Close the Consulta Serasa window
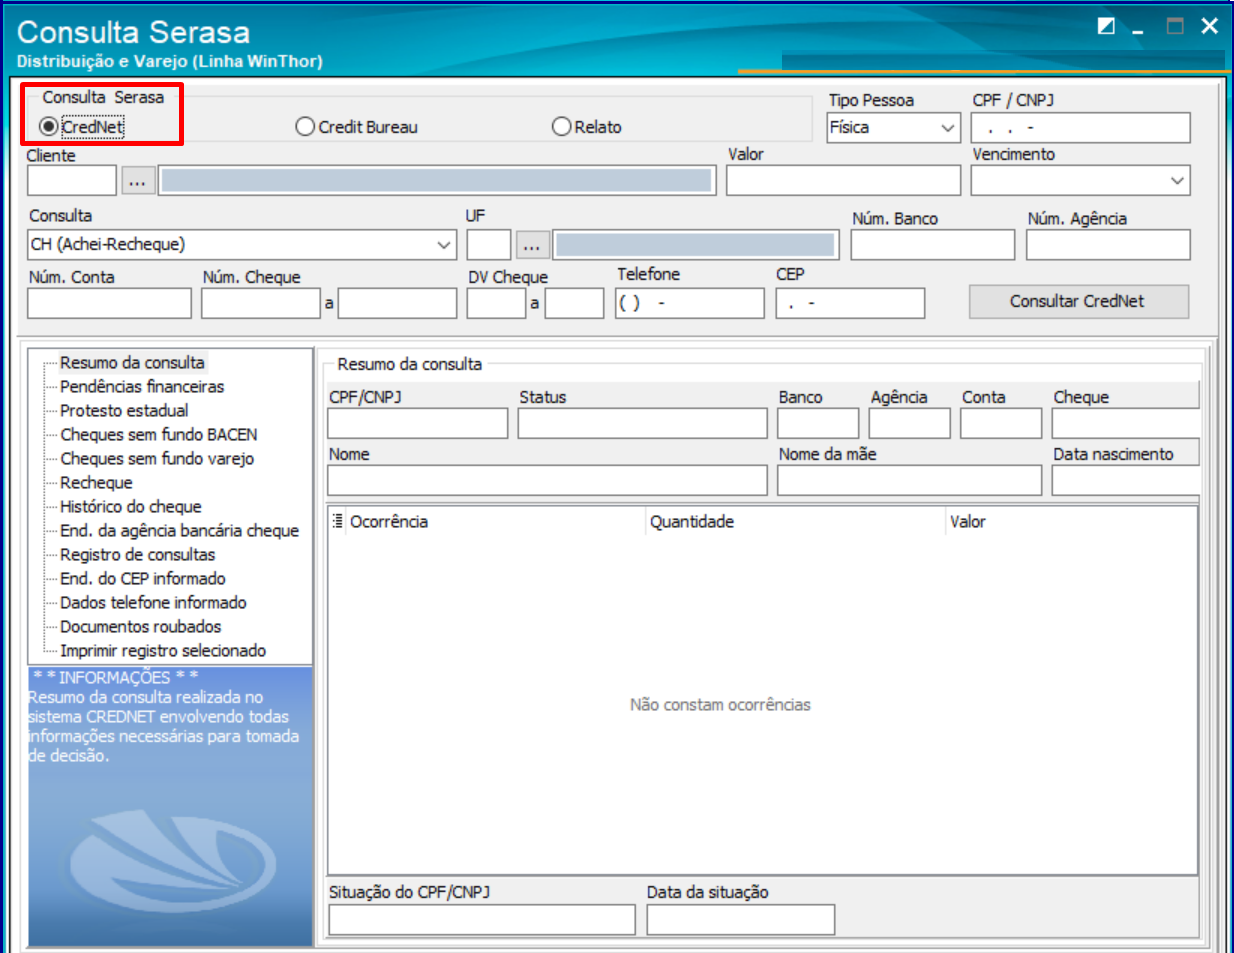The image size is (1234, 953). click(1210, 26)
